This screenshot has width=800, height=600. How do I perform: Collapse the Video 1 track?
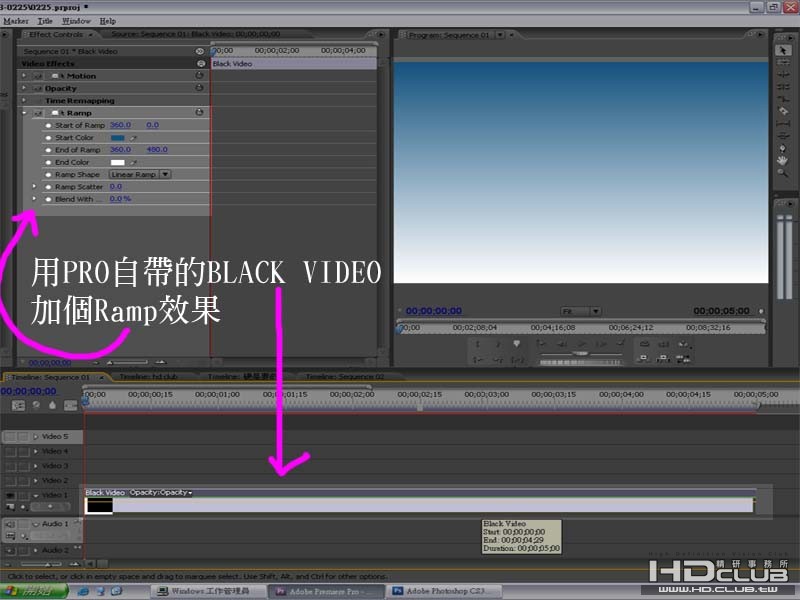(36, 495)
